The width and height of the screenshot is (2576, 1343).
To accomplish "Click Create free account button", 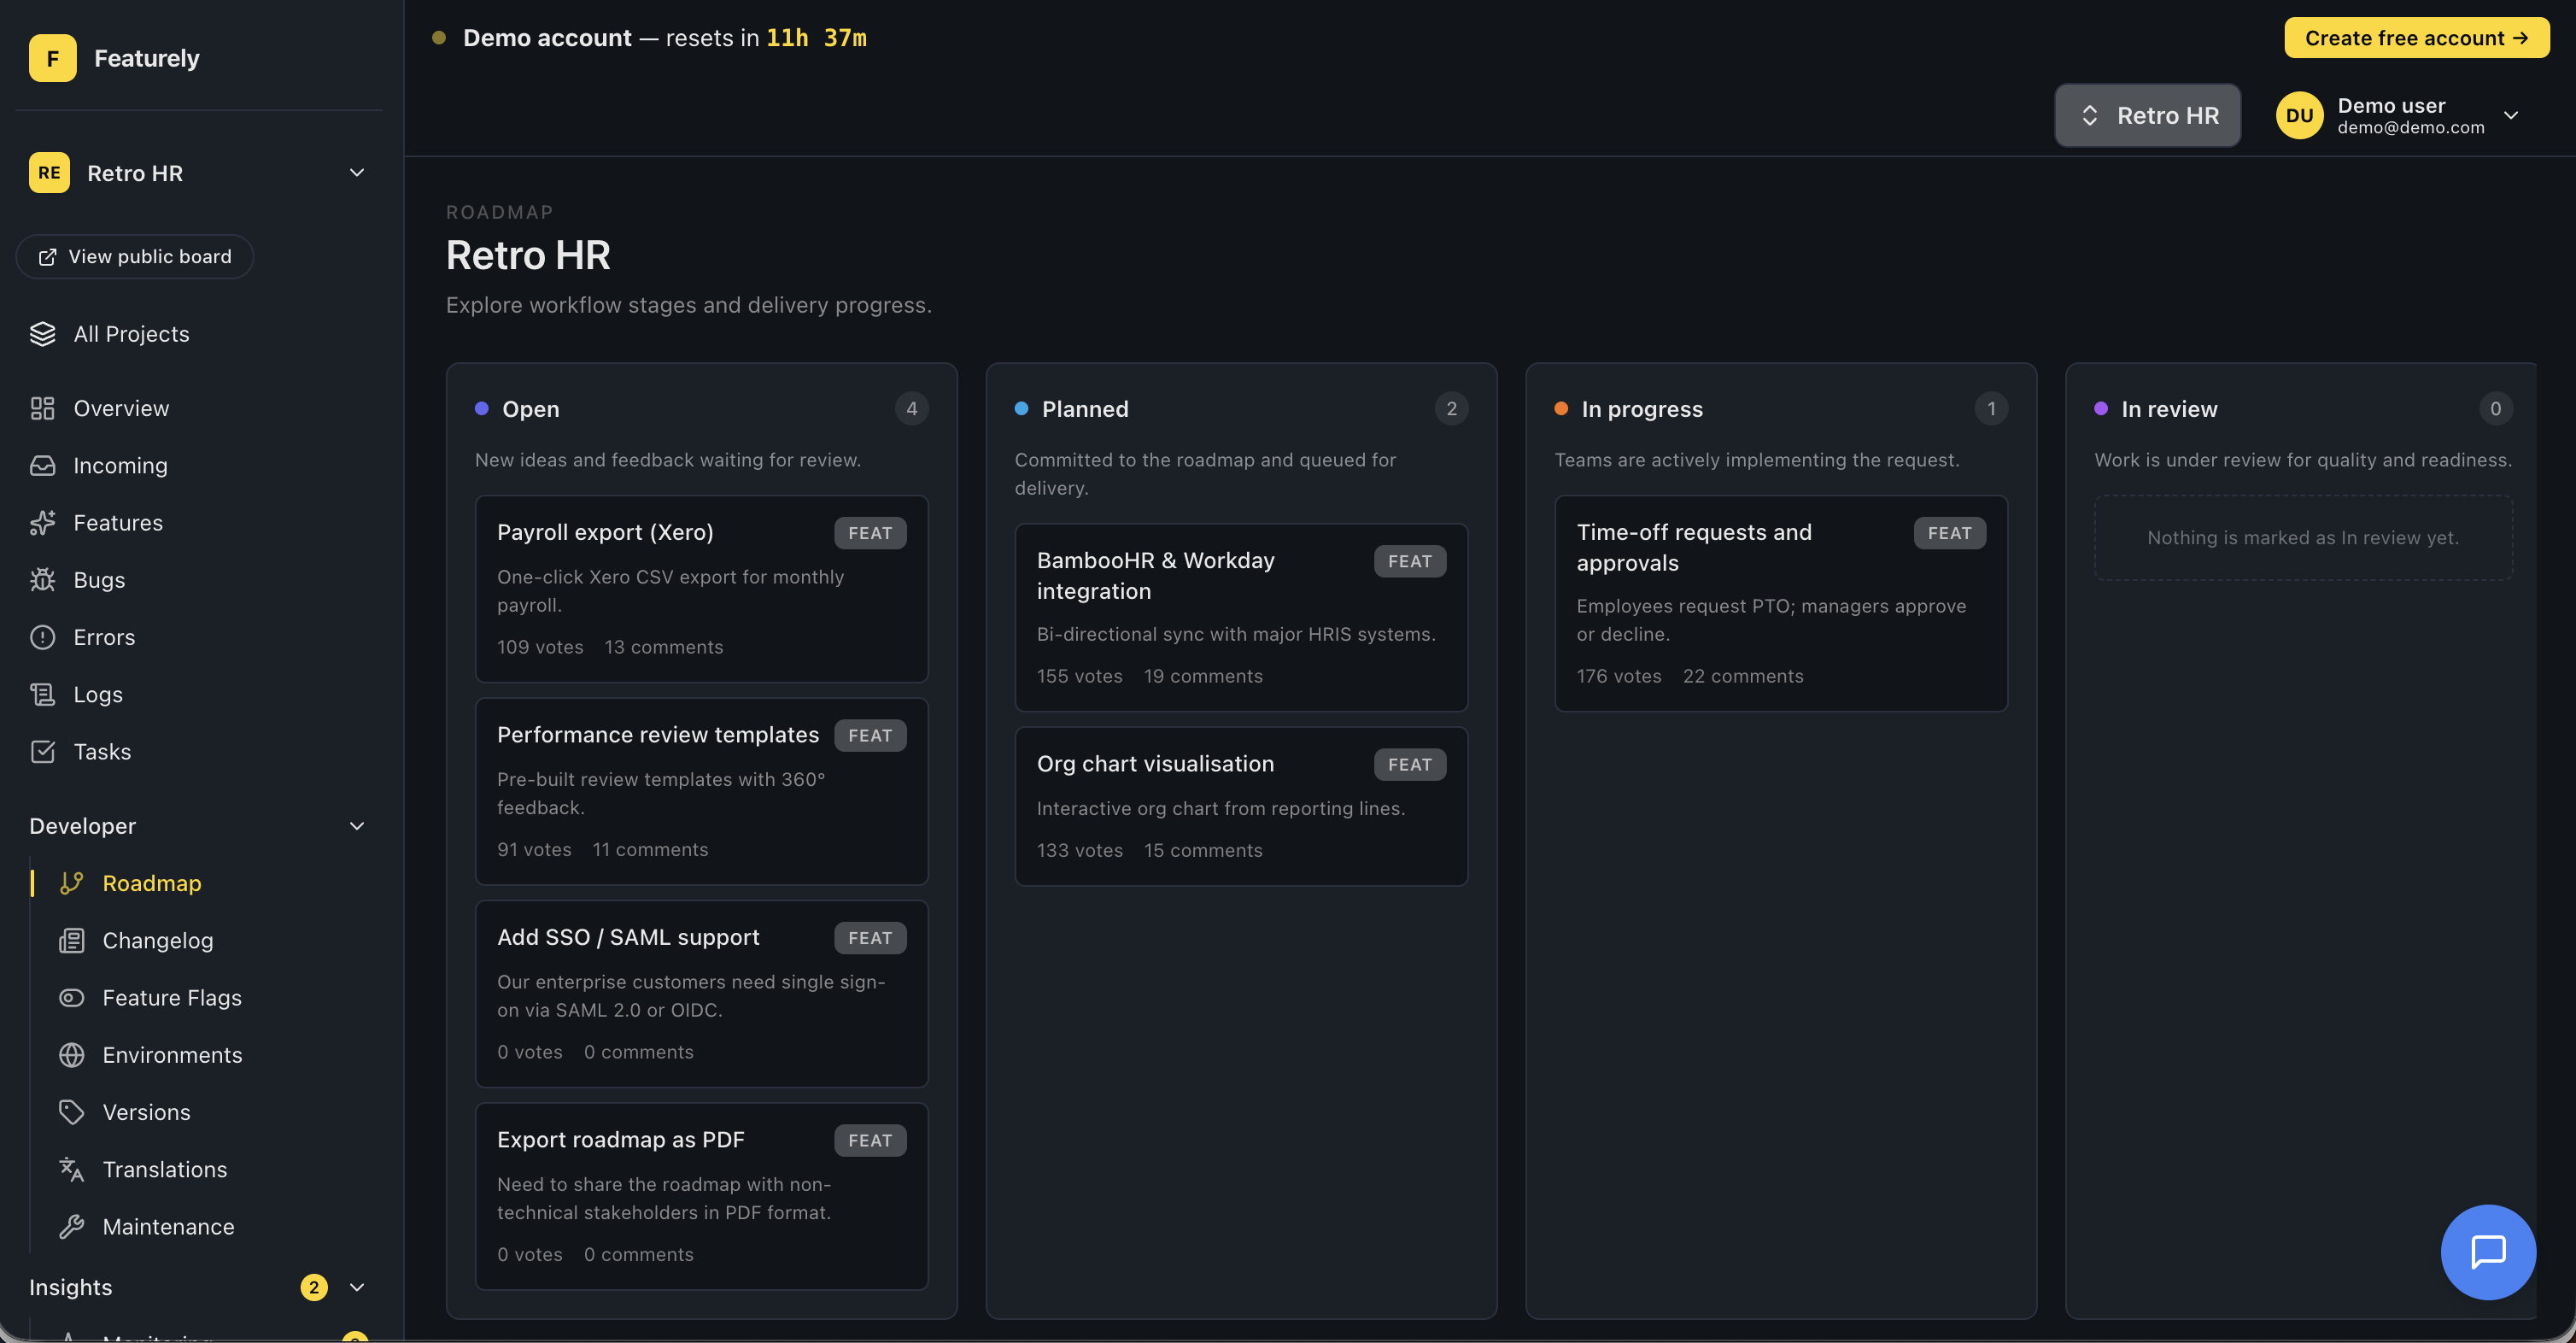I will pos(2415,38).
